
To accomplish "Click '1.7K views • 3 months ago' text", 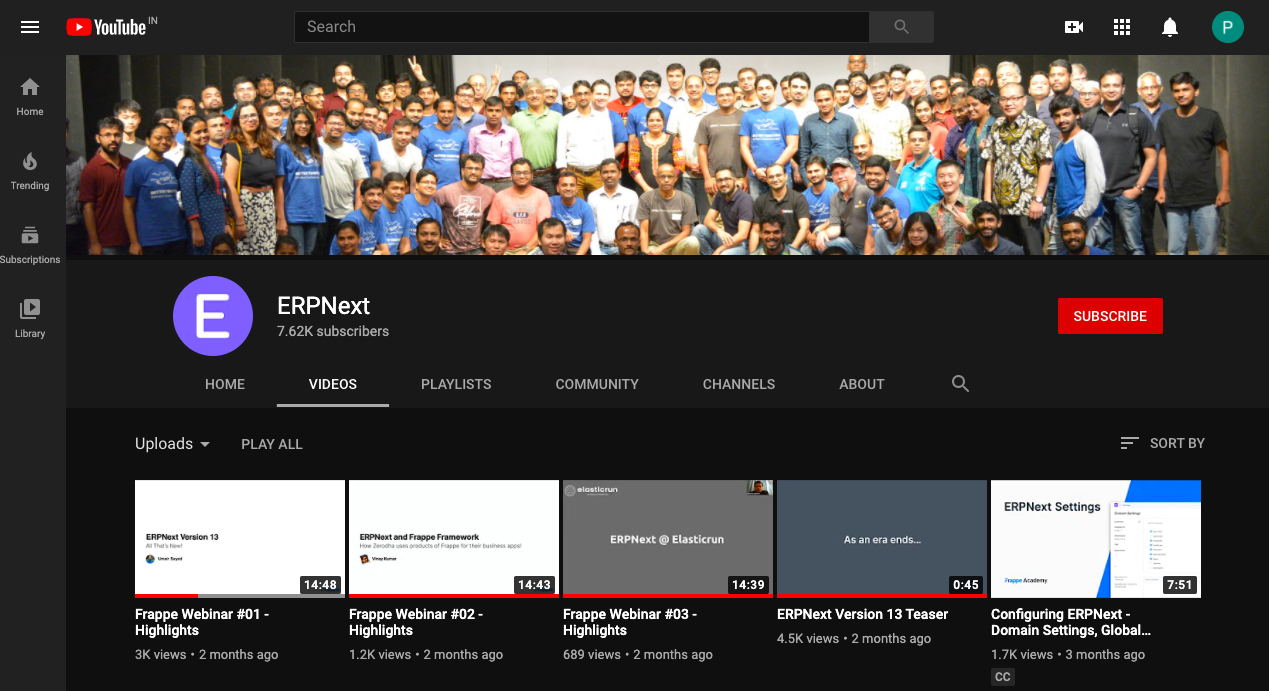I will click(1068, 655).
